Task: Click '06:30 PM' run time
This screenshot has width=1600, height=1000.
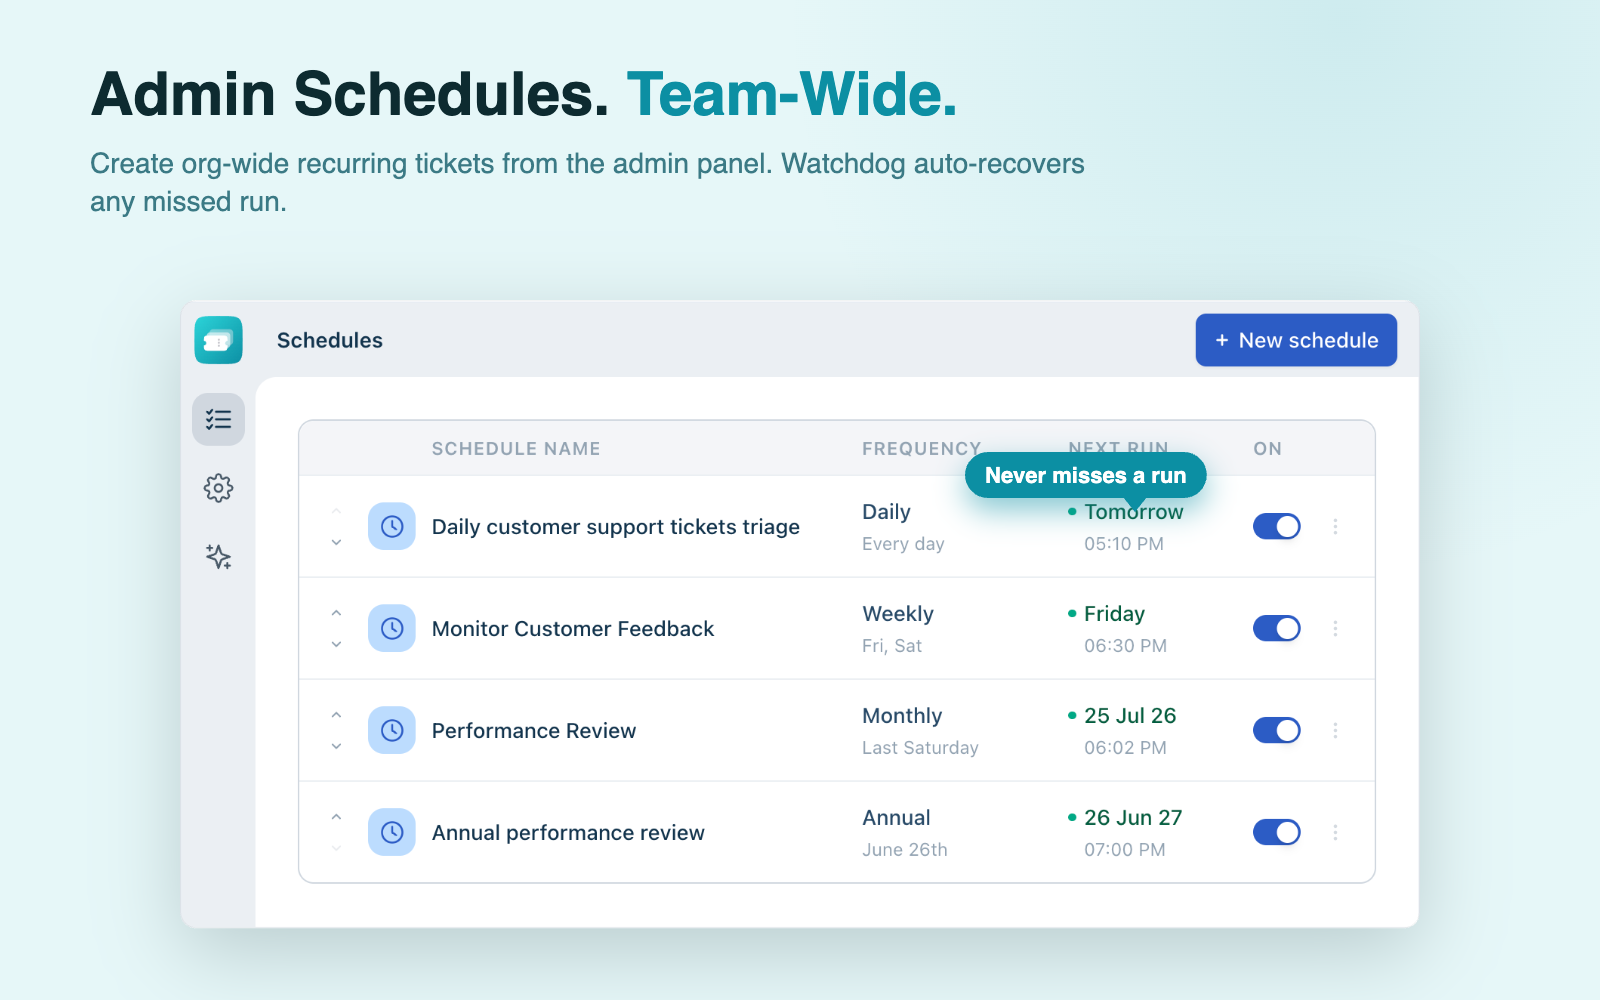Action: point(1125,646)
